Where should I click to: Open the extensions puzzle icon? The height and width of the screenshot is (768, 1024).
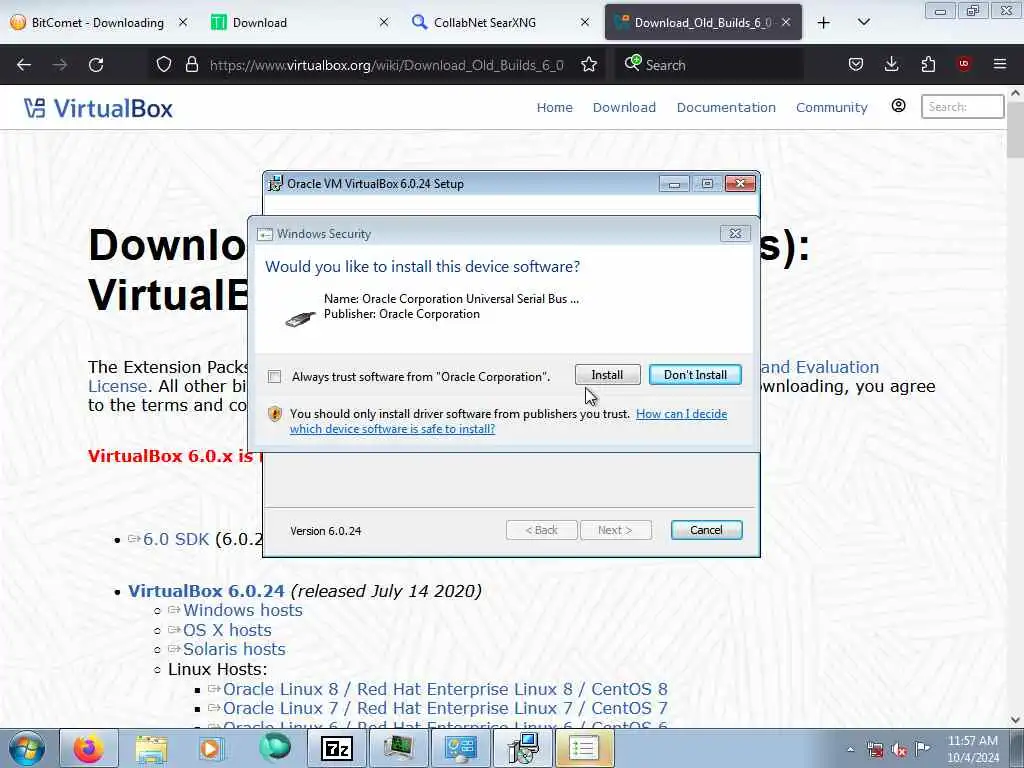(928, 65)
